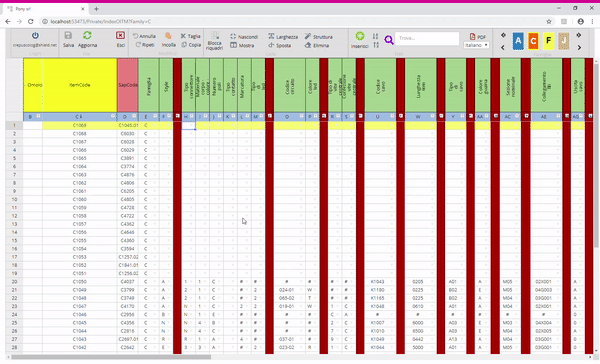The image size is (600, 364).
Task: Select the Pory srl browser tab
Action: pyautogui.click(x=46, y=9)
